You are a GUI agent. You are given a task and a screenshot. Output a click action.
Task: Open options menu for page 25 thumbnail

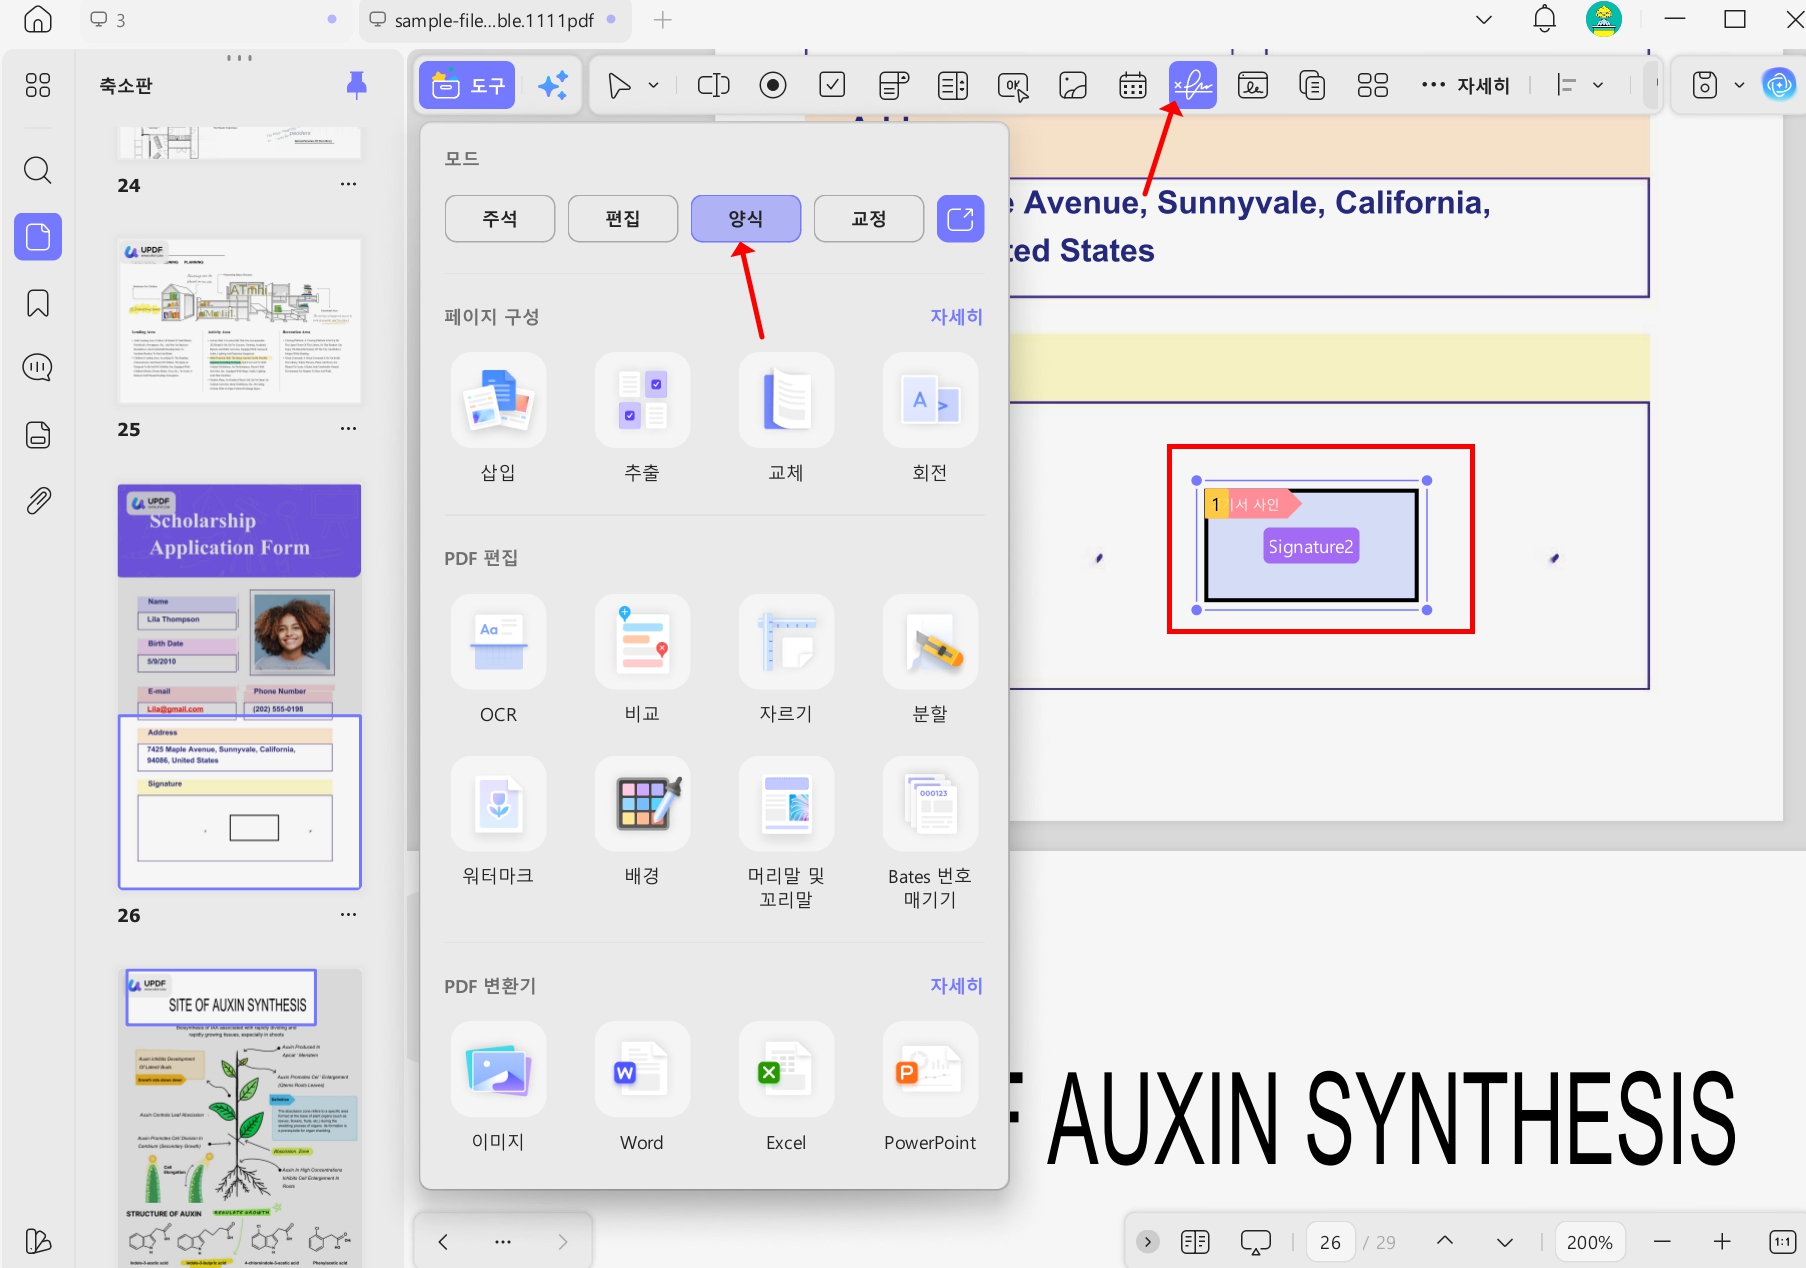(x=348, y=428)
